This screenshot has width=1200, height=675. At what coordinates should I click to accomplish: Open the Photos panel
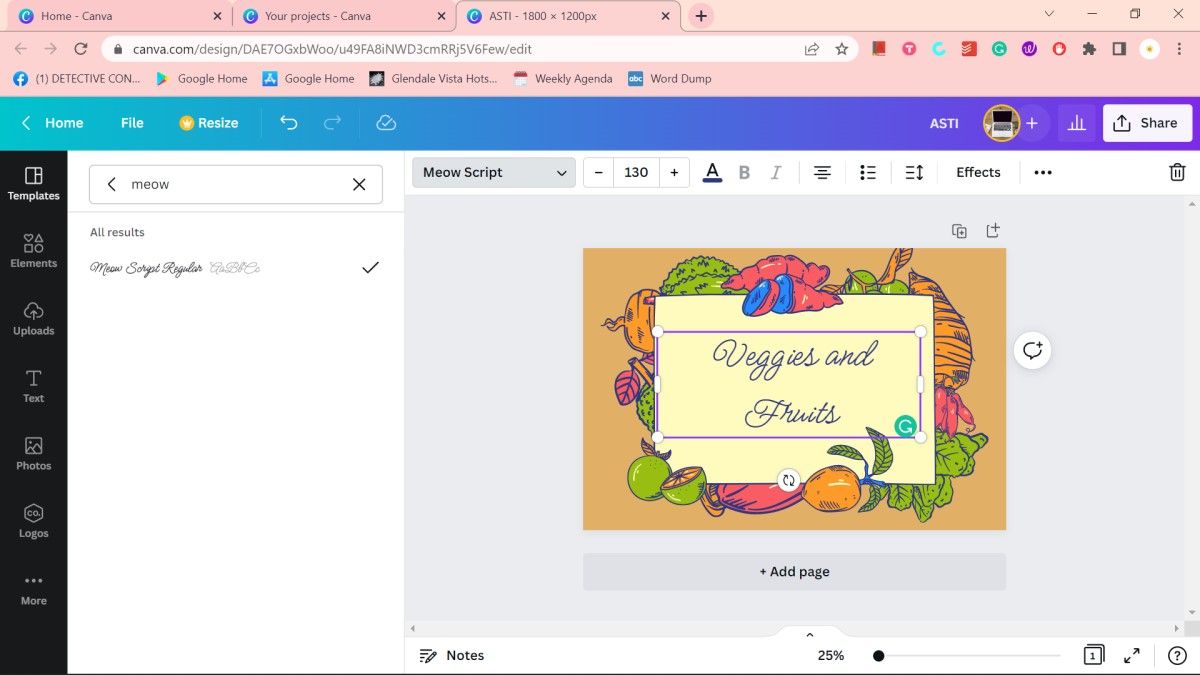coord(33,454)
